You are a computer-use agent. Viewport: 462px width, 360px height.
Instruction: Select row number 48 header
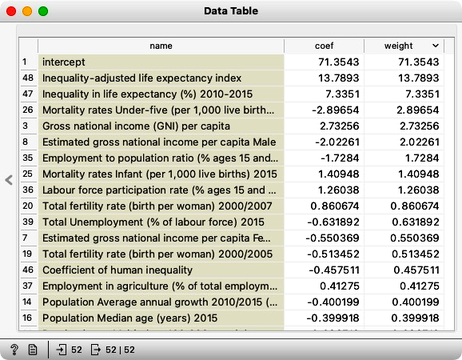pyautogui.click(x=28, y=78)
